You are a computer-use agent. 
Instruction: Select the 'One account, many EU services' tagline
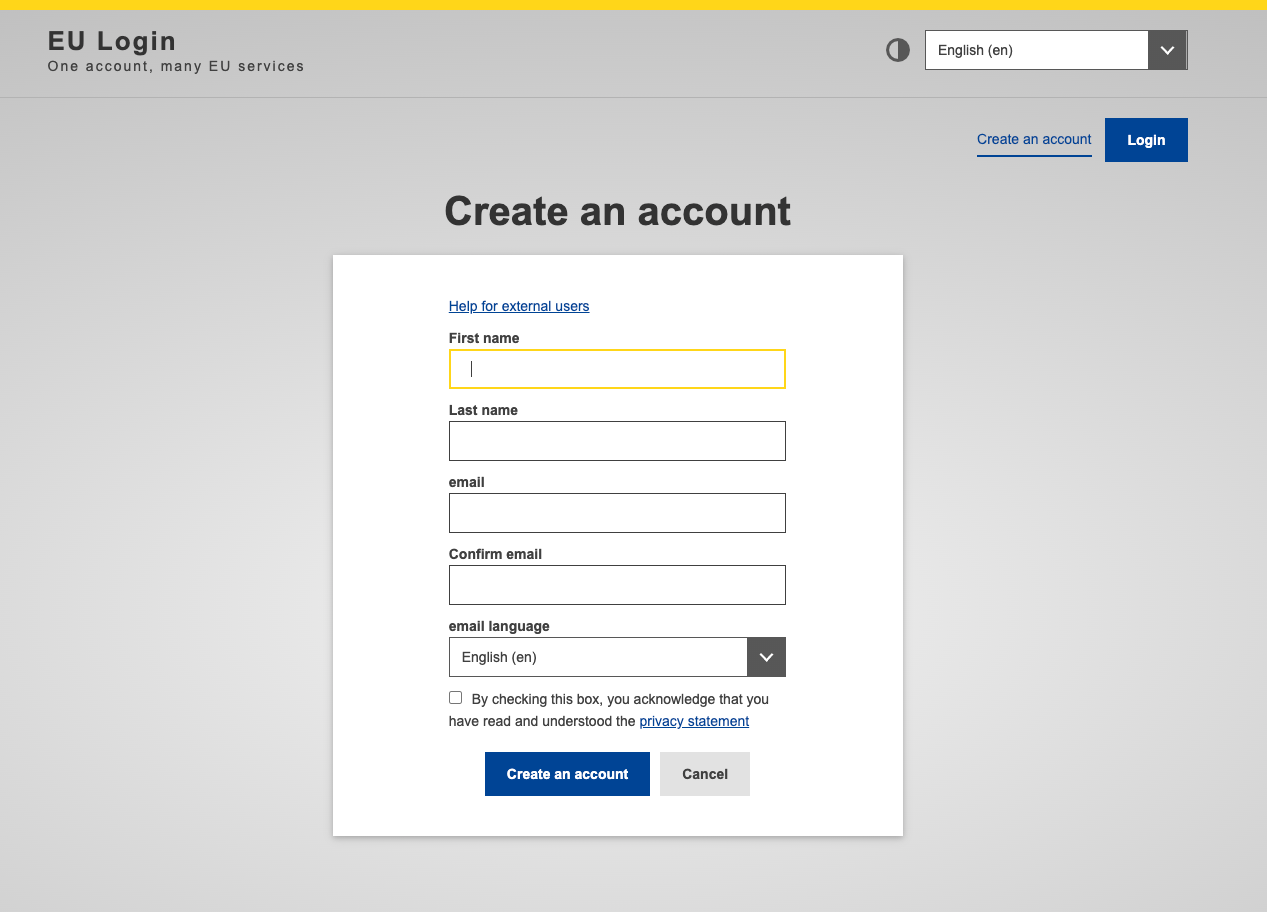tap(176, 66)
